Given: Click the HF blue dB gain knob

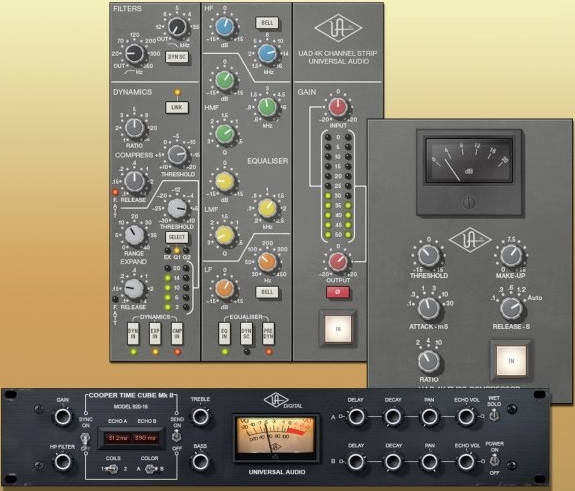Looking at the screenshot, I should pyautogui.click(x=224, y=27).
